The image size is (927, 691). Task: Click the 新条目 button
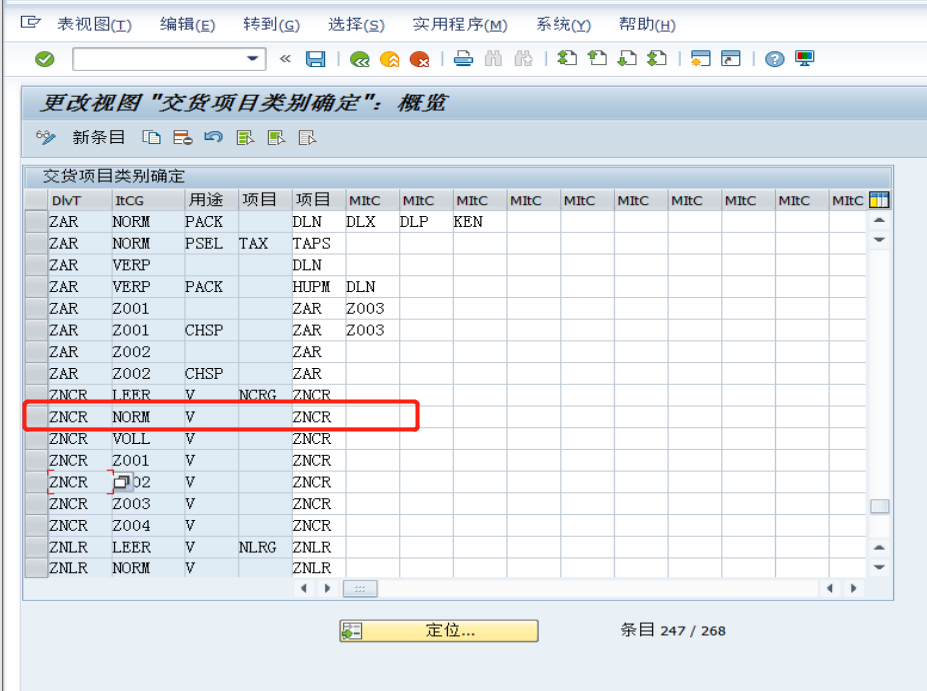pos(98,138)
